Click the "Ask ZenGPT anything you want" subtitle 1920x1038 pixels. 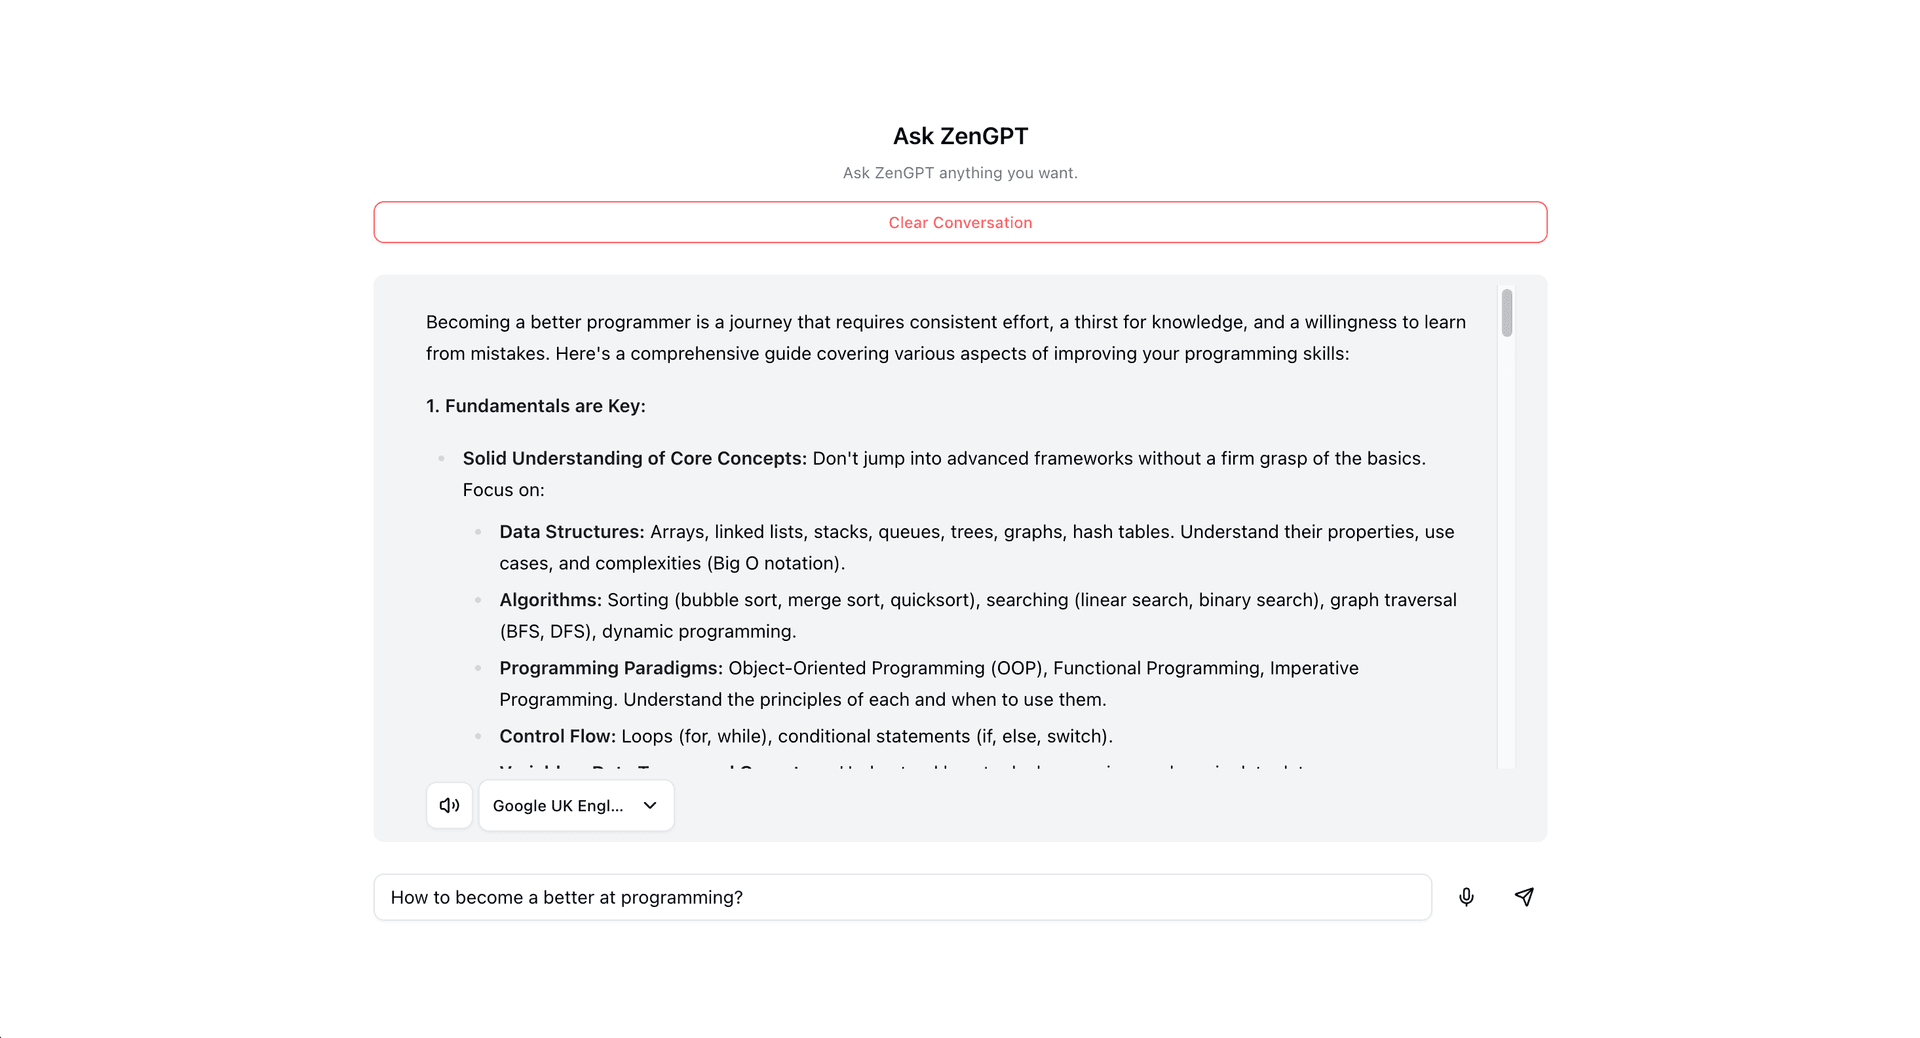coord(960,173)
